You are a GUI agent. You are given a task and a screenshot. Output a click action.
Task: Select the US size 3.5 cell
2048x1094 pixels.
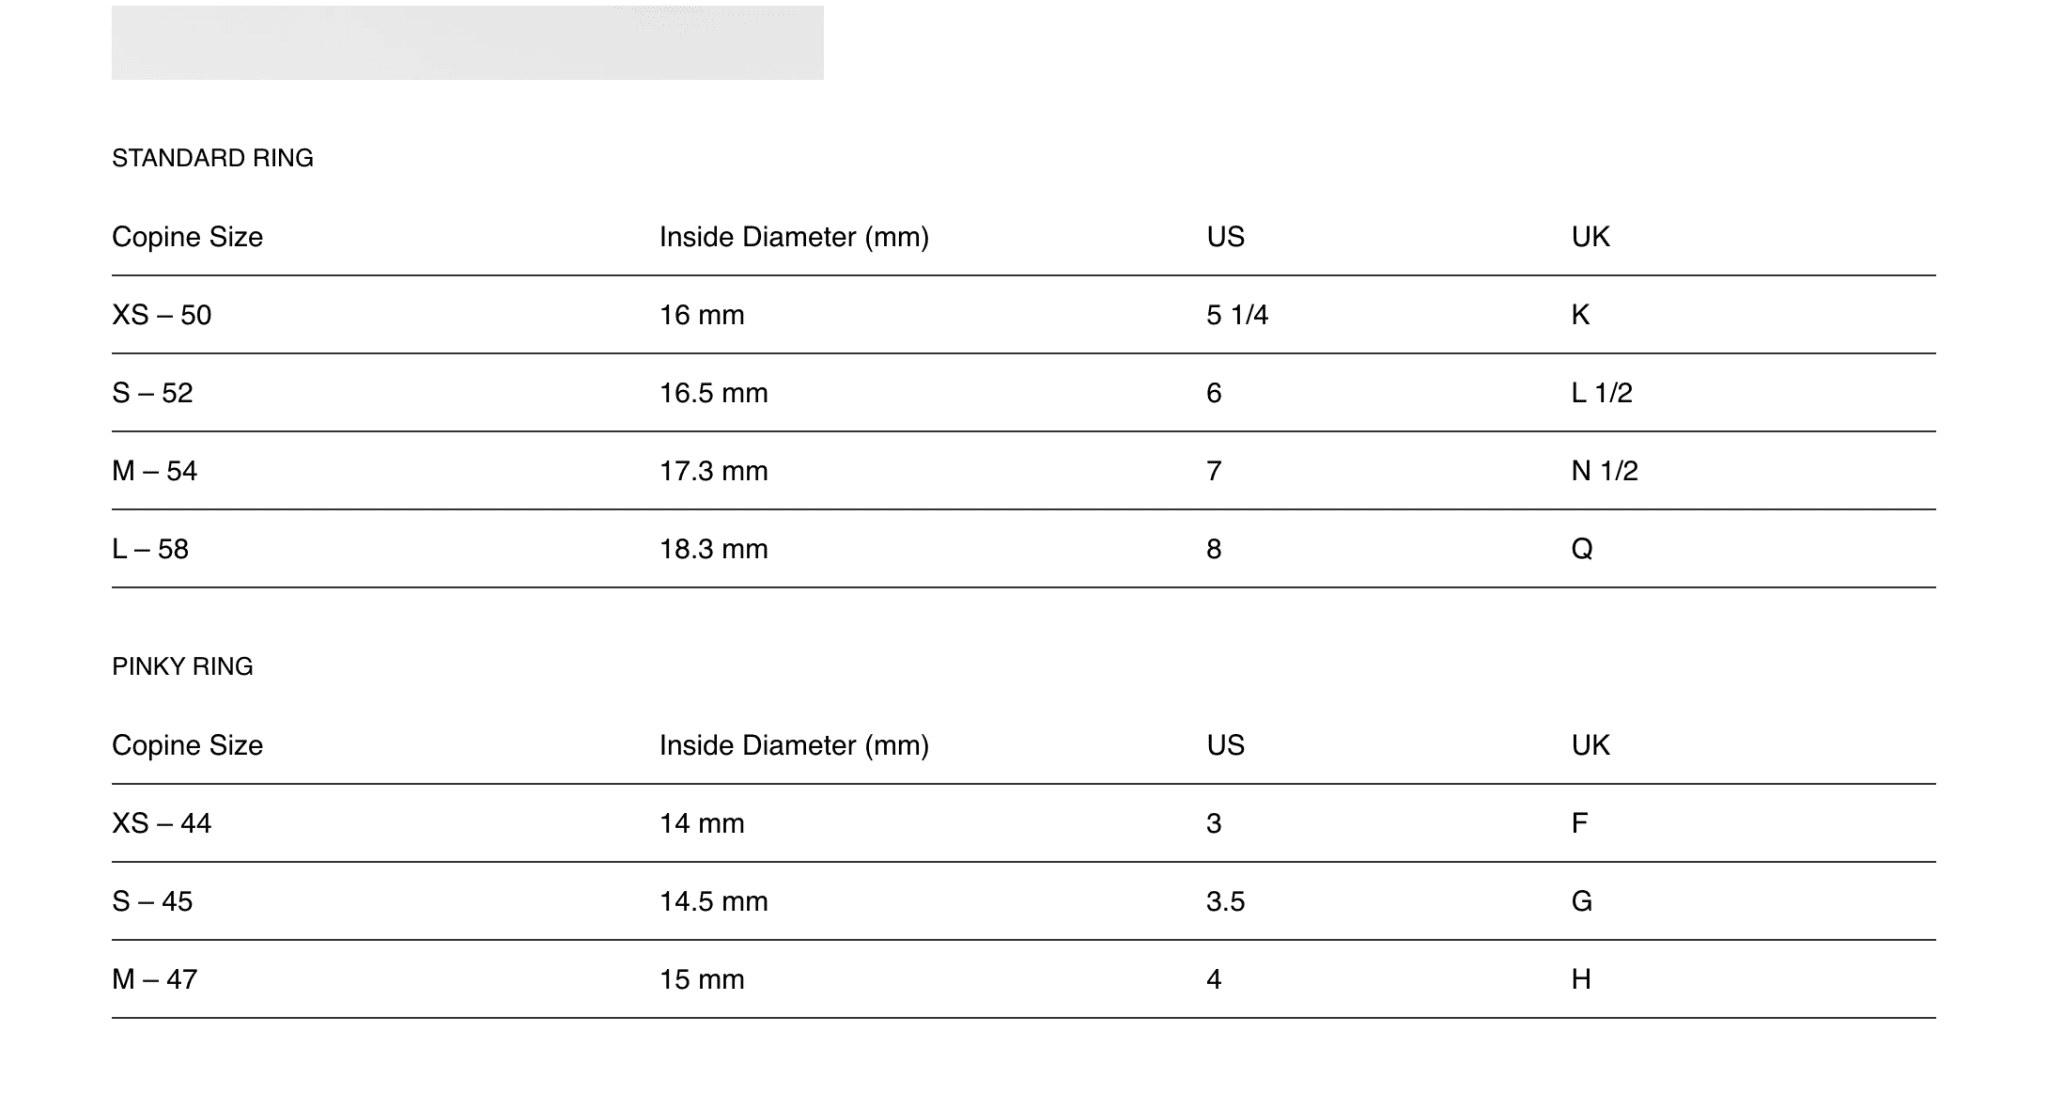(x=1225, y=901)
